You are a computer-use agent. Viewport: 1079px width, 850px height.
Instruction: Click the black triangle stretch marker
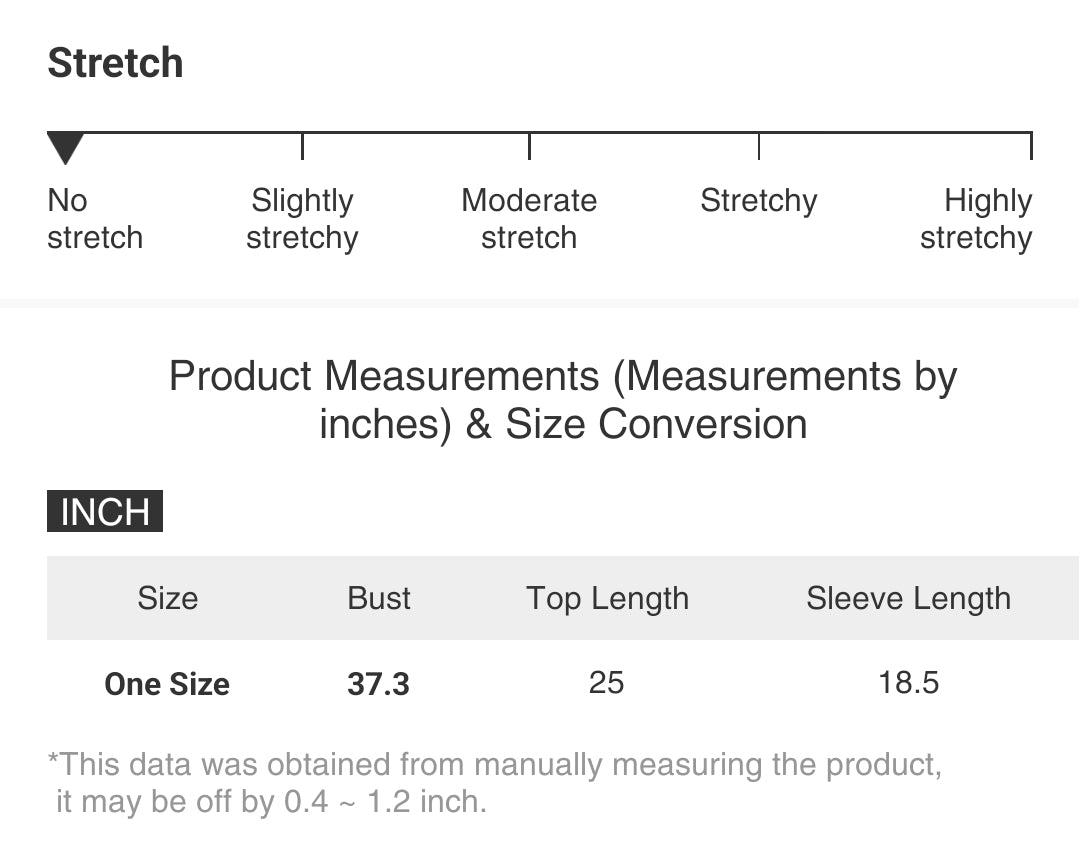pyautogui.click(x=65, y=149)
